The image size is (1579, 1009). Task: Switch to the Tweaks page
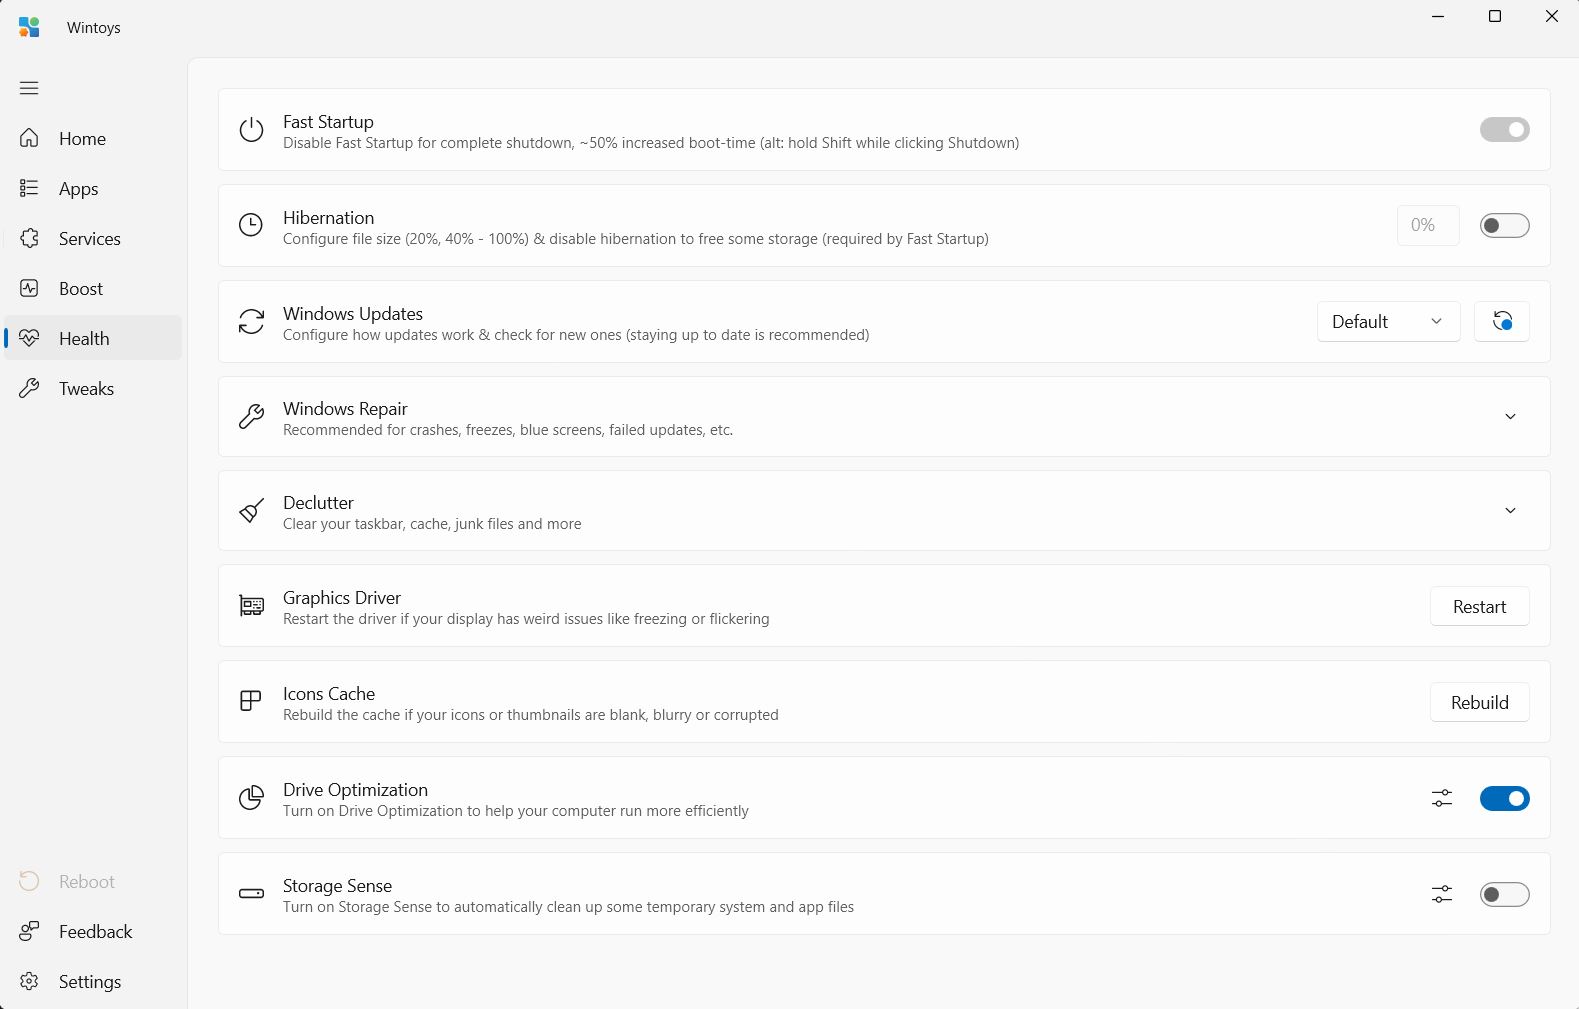pyautogui.click(x=86, y=388)
